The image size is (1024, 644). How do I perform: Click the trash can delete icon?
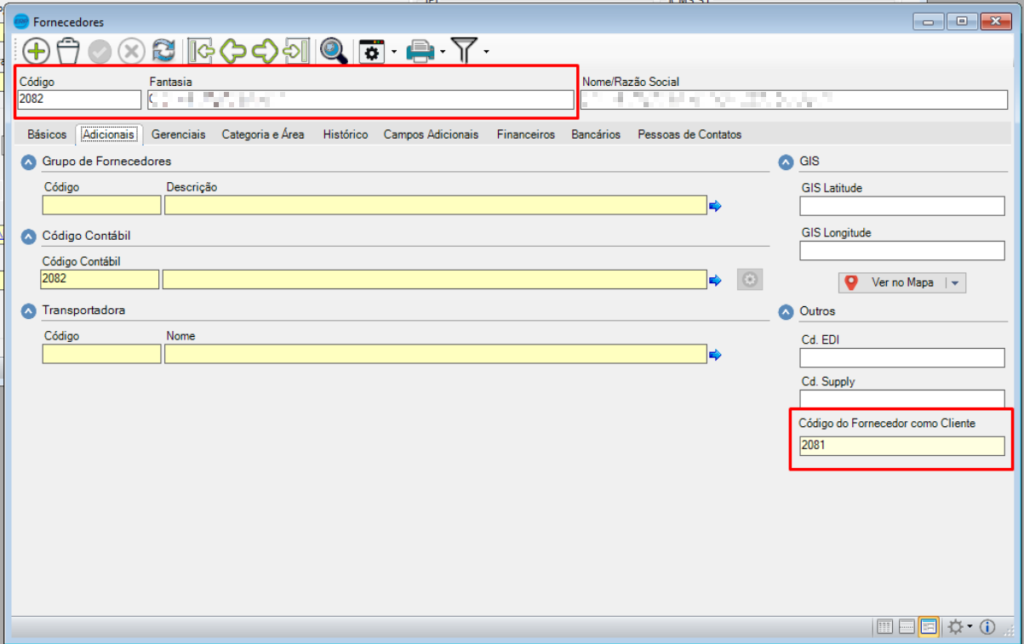coord(68,50)
